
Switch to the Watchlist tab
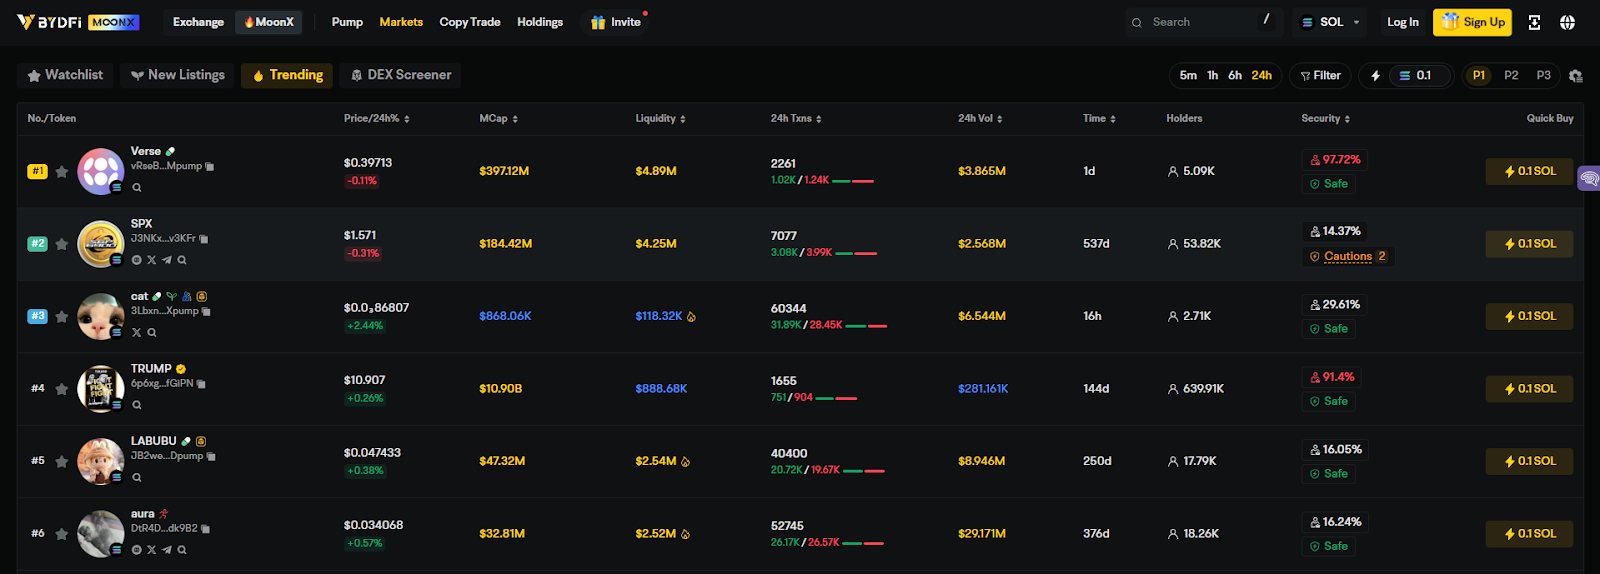[x=65, y=75]
